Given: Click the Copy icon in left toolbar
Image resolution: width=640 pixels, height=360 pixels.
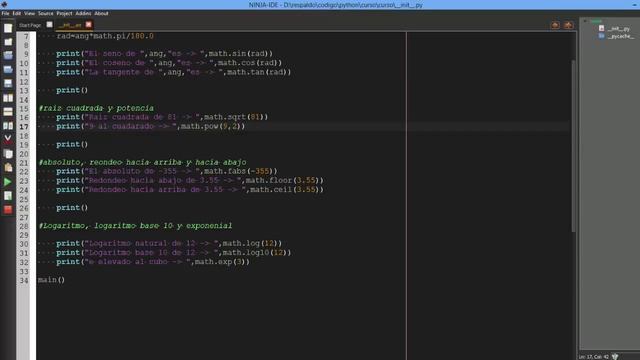Looking at the screenshot, I should click(8, 154).
